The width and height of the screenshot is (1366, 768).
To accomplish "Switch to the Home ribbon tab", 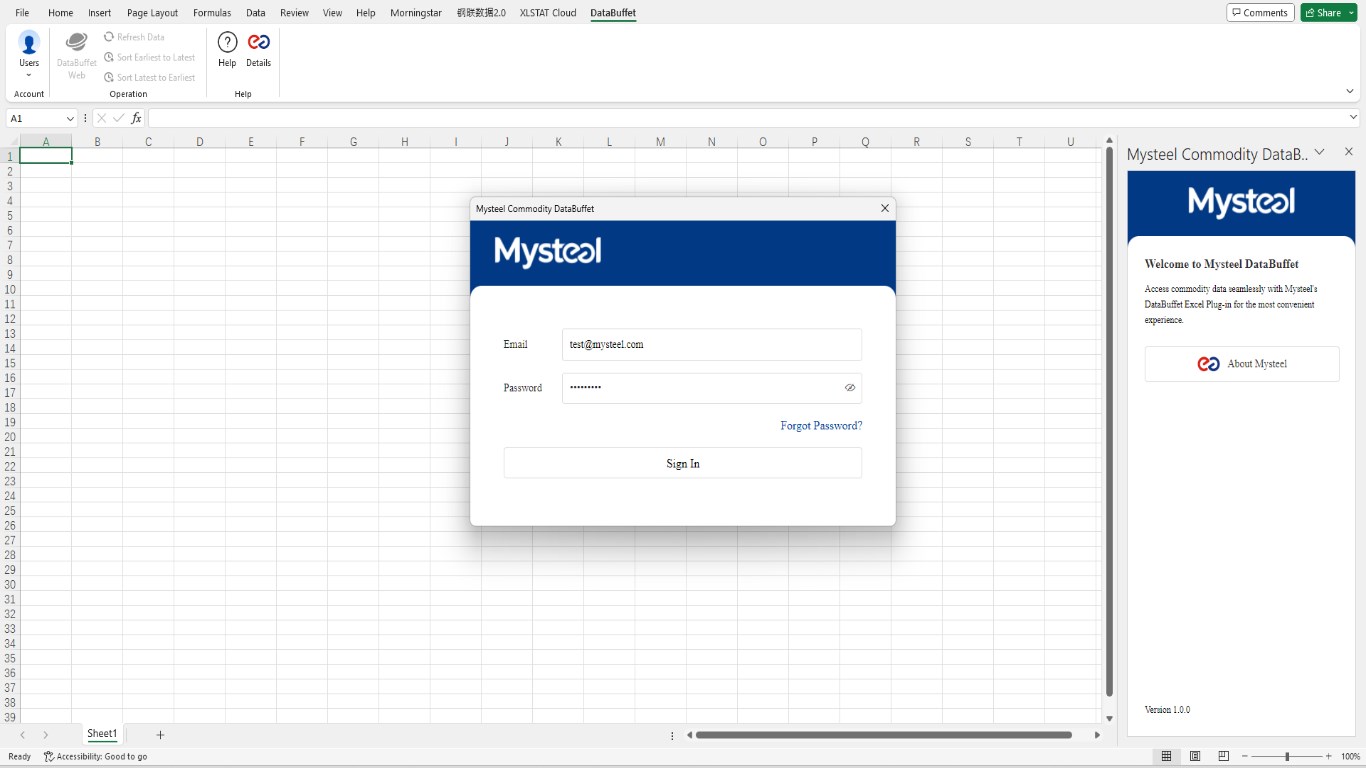I will [x=60, y=13].
